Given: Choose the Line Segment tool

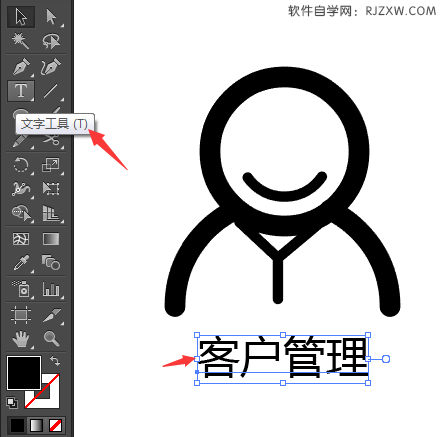Looking at the screenshot, I should (51, 91).
